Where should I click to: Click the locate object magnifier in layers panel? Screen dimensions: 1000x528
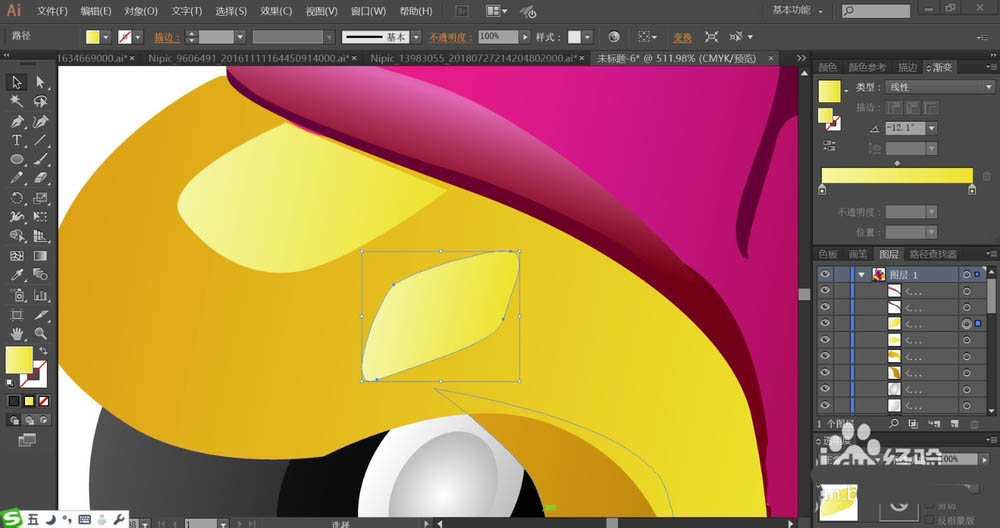point(894,423)
